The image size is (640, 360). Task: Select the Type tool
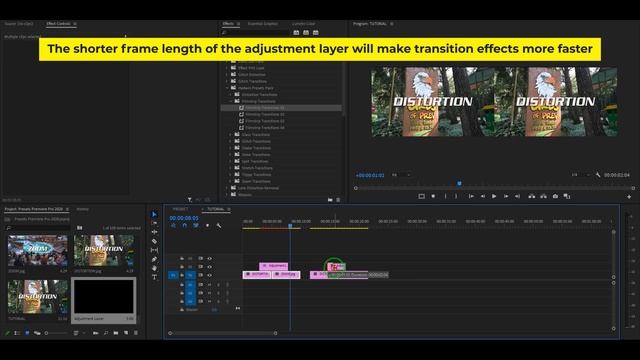tap(154, 277)
